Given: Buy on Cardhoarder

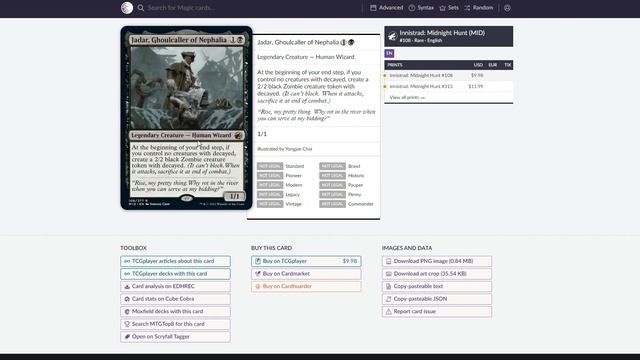Looking at the screenshot, I should pyautogui.click(x=306, y=287).
